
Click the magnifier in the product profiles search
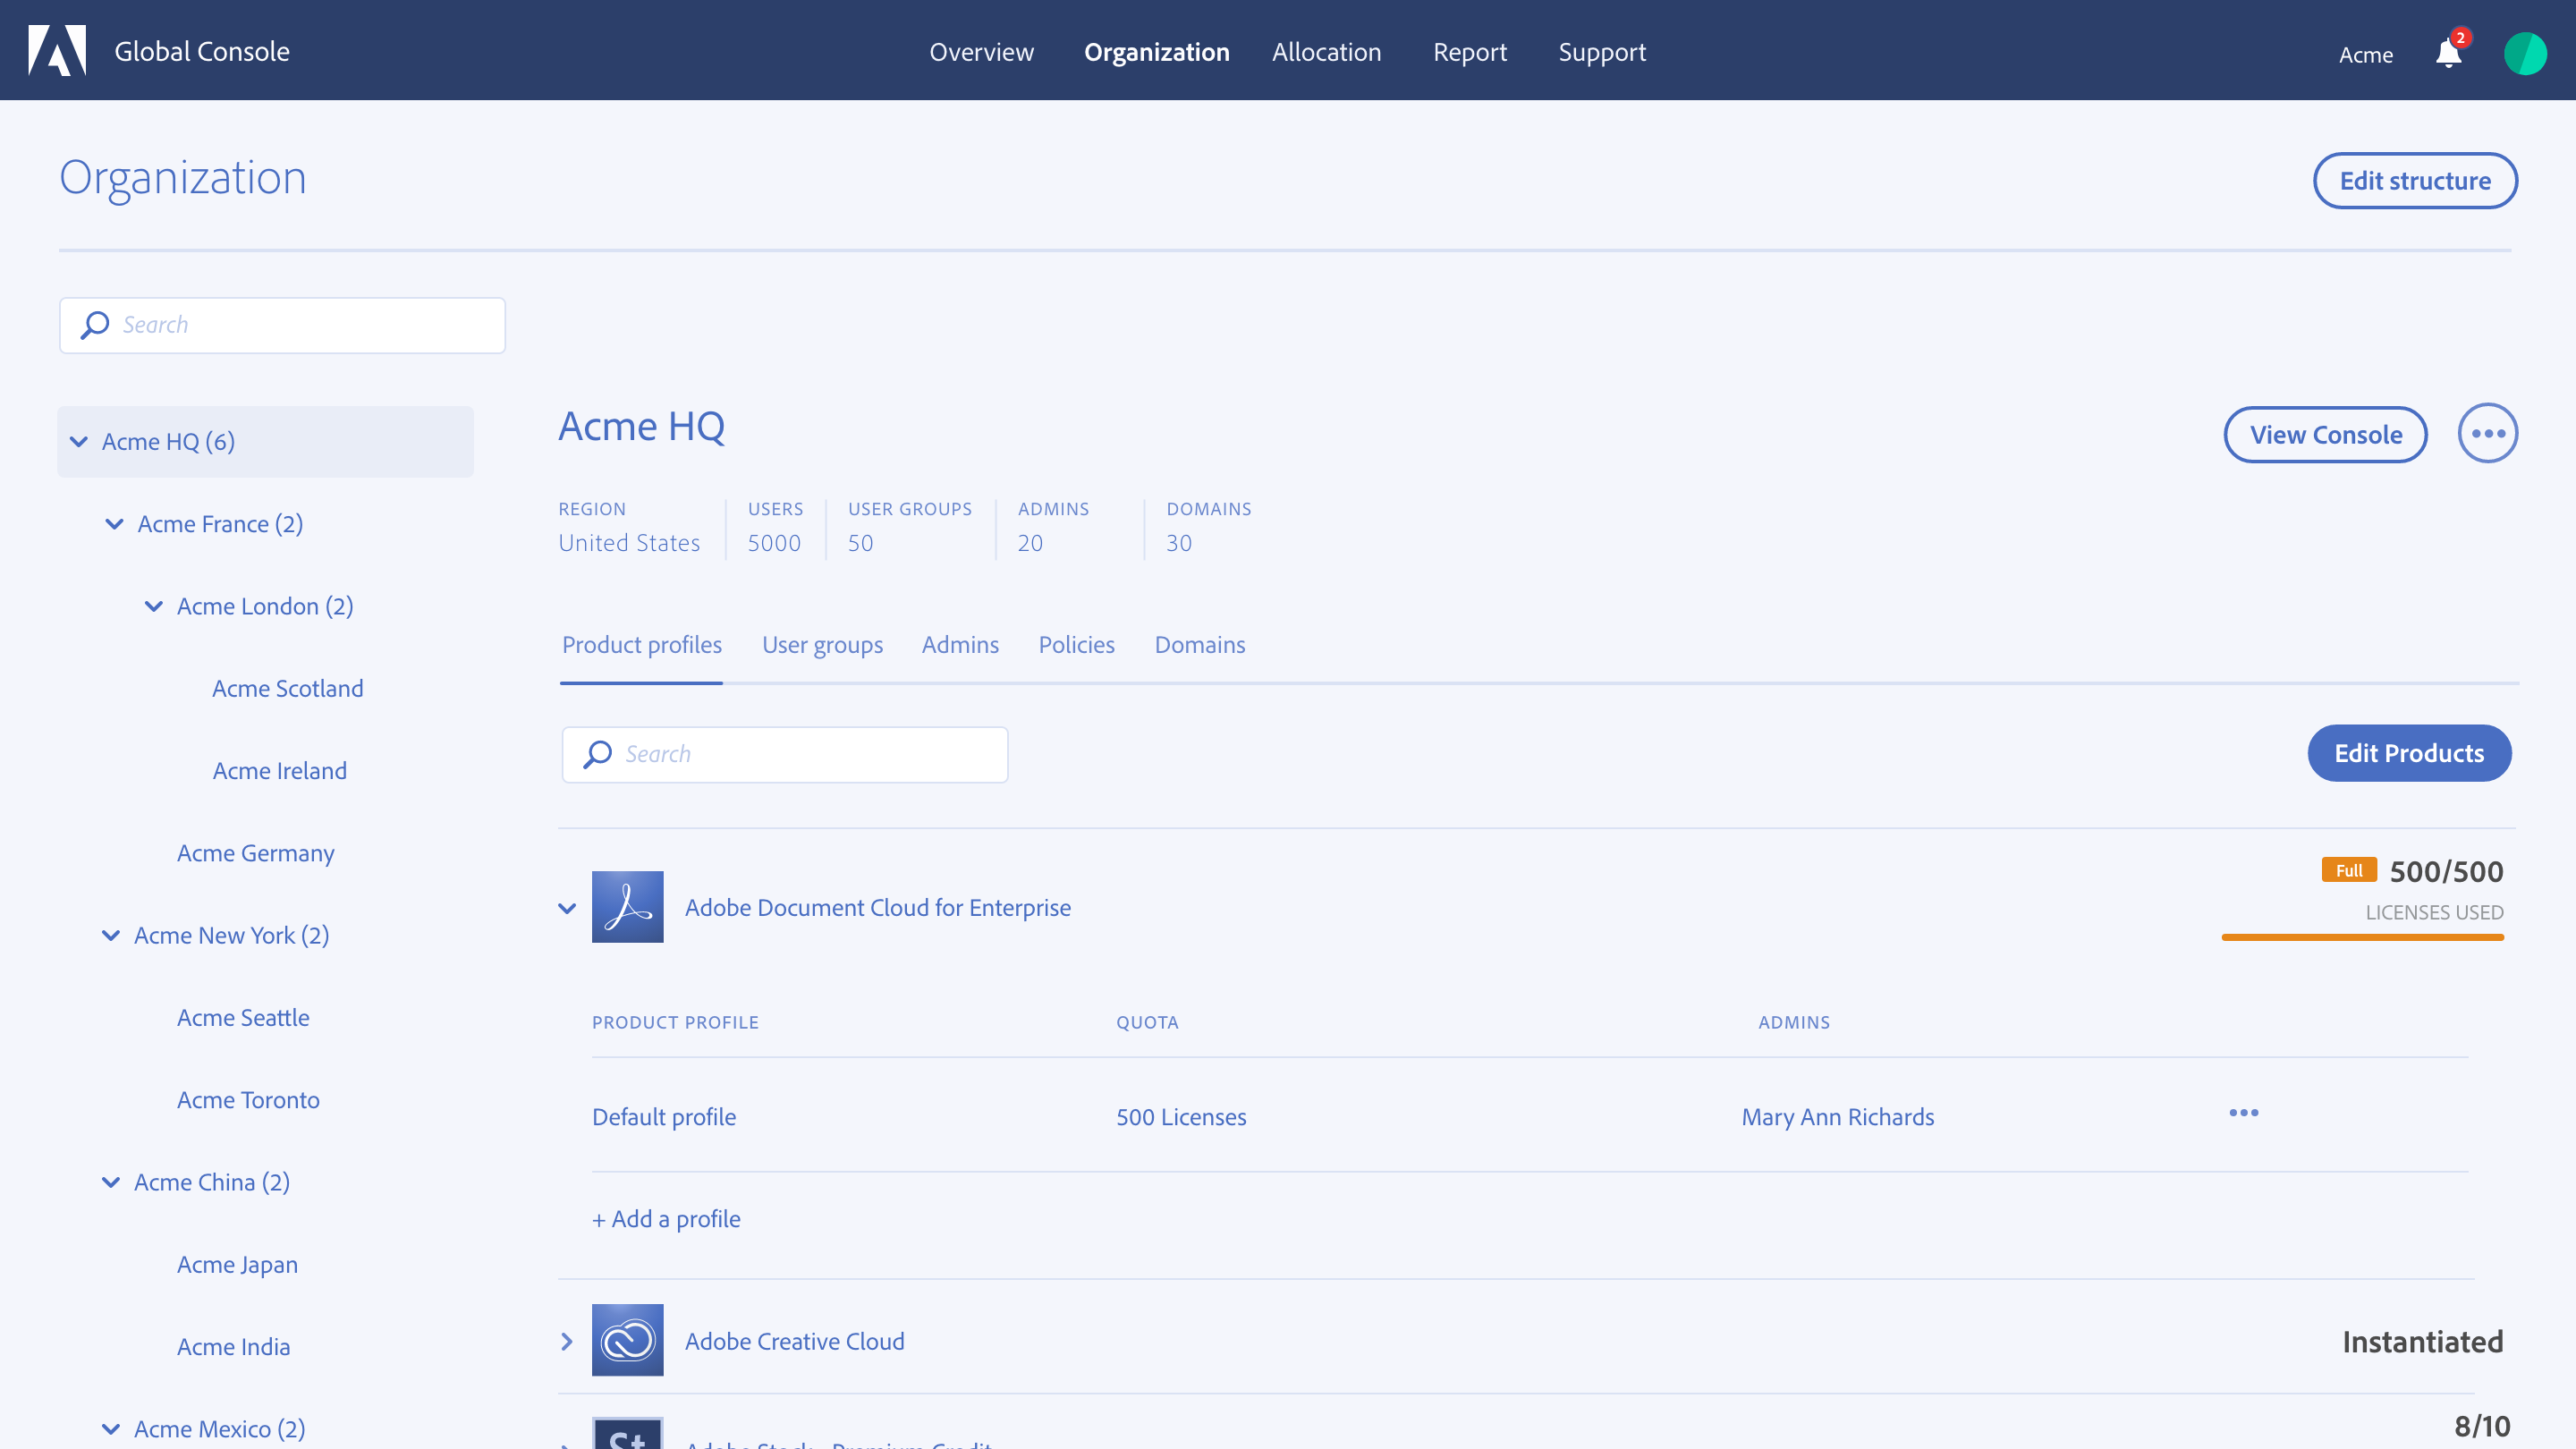pos(598,754)
